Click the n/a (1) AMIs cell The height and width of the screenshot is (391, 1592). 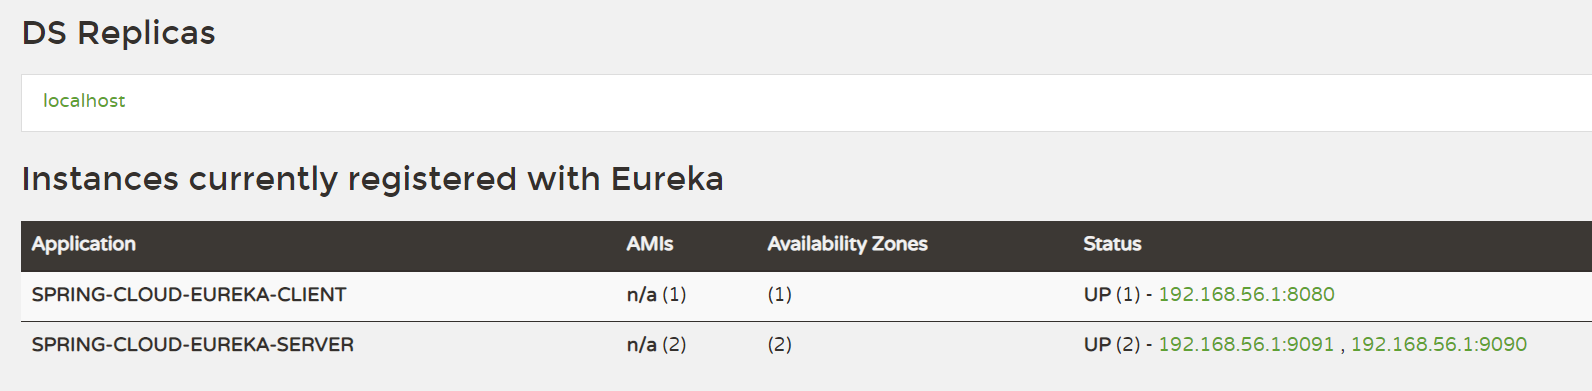pos(656,294)
